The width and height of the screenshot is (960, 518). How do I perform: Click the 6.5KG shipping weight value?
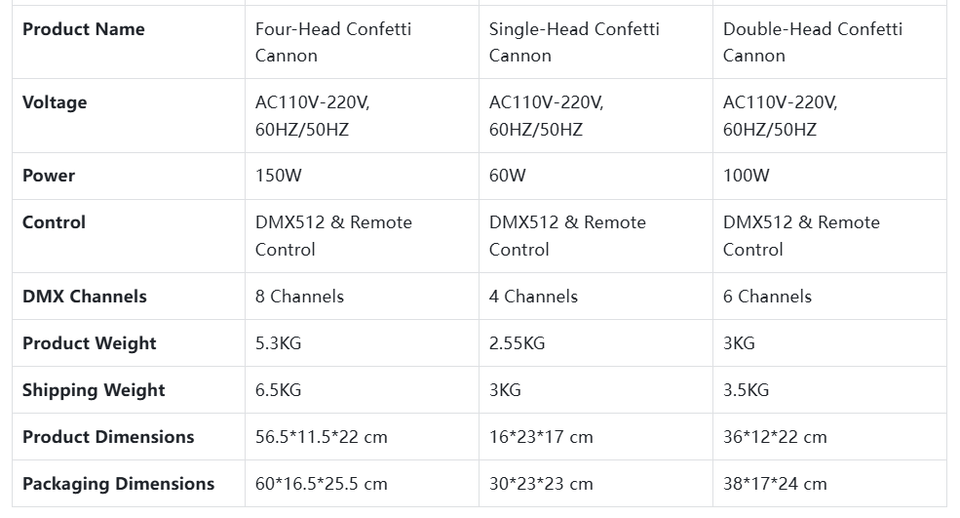(x=278, y=390)
